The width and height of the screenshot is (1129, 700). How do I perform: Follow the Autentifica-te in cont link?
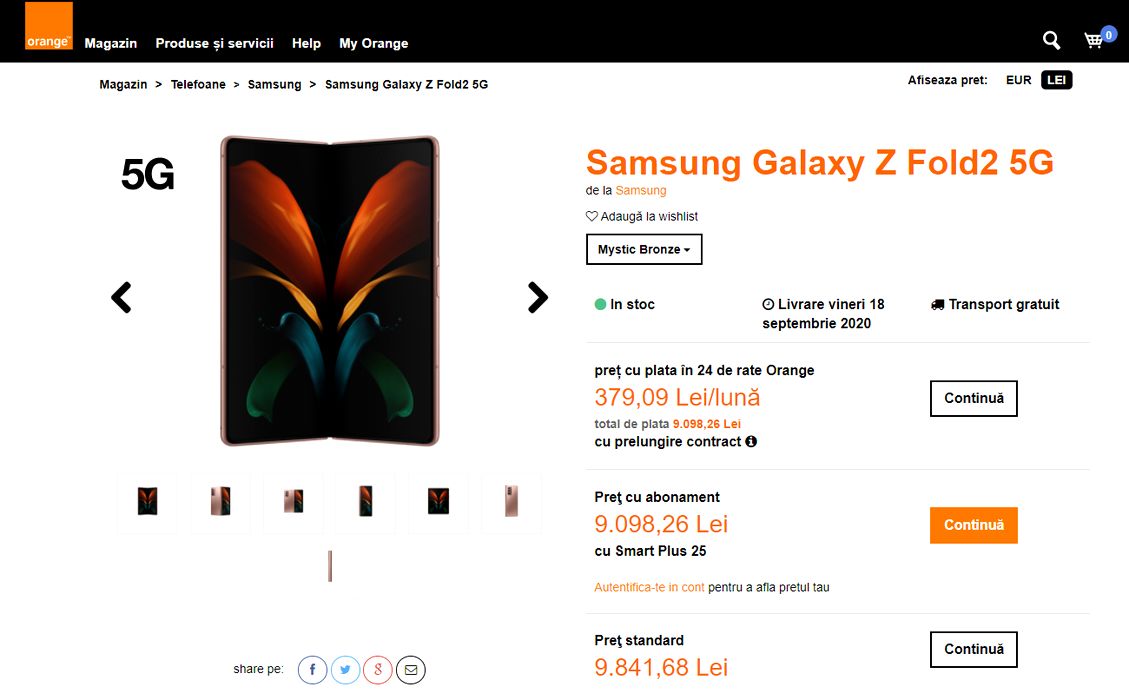pyautogui.click(x=649, y=587)
